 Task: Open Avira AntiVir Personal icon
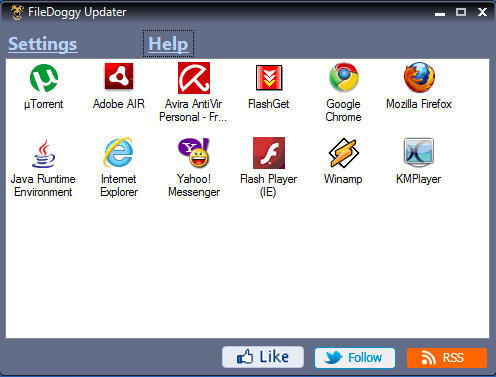click(x=194, y=78)
